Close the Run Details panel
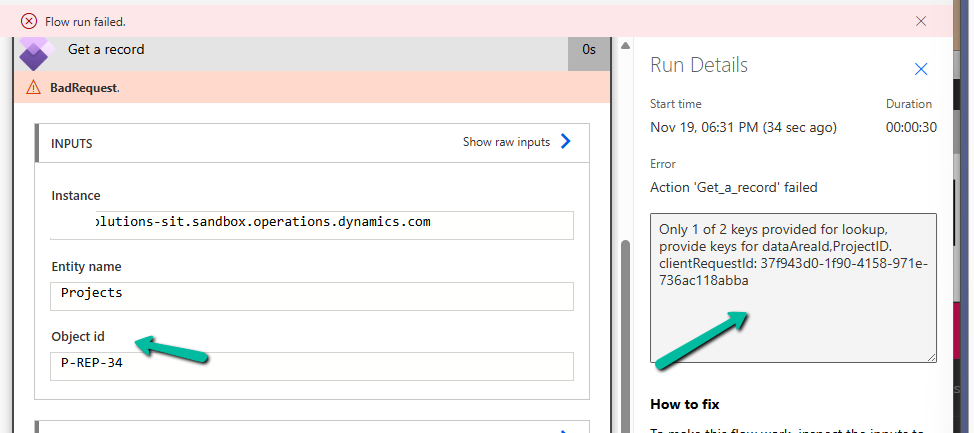This screenshot has width=974, height=433. [921, 69]
